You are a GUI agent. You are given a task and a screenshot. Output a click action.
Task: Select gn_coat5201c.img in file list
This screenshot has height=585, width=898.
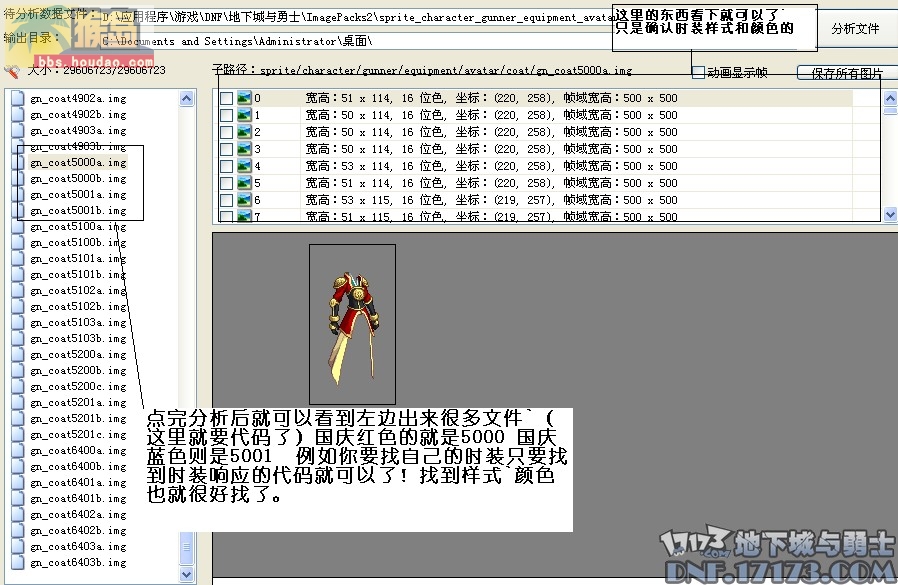tap(78, 435)
